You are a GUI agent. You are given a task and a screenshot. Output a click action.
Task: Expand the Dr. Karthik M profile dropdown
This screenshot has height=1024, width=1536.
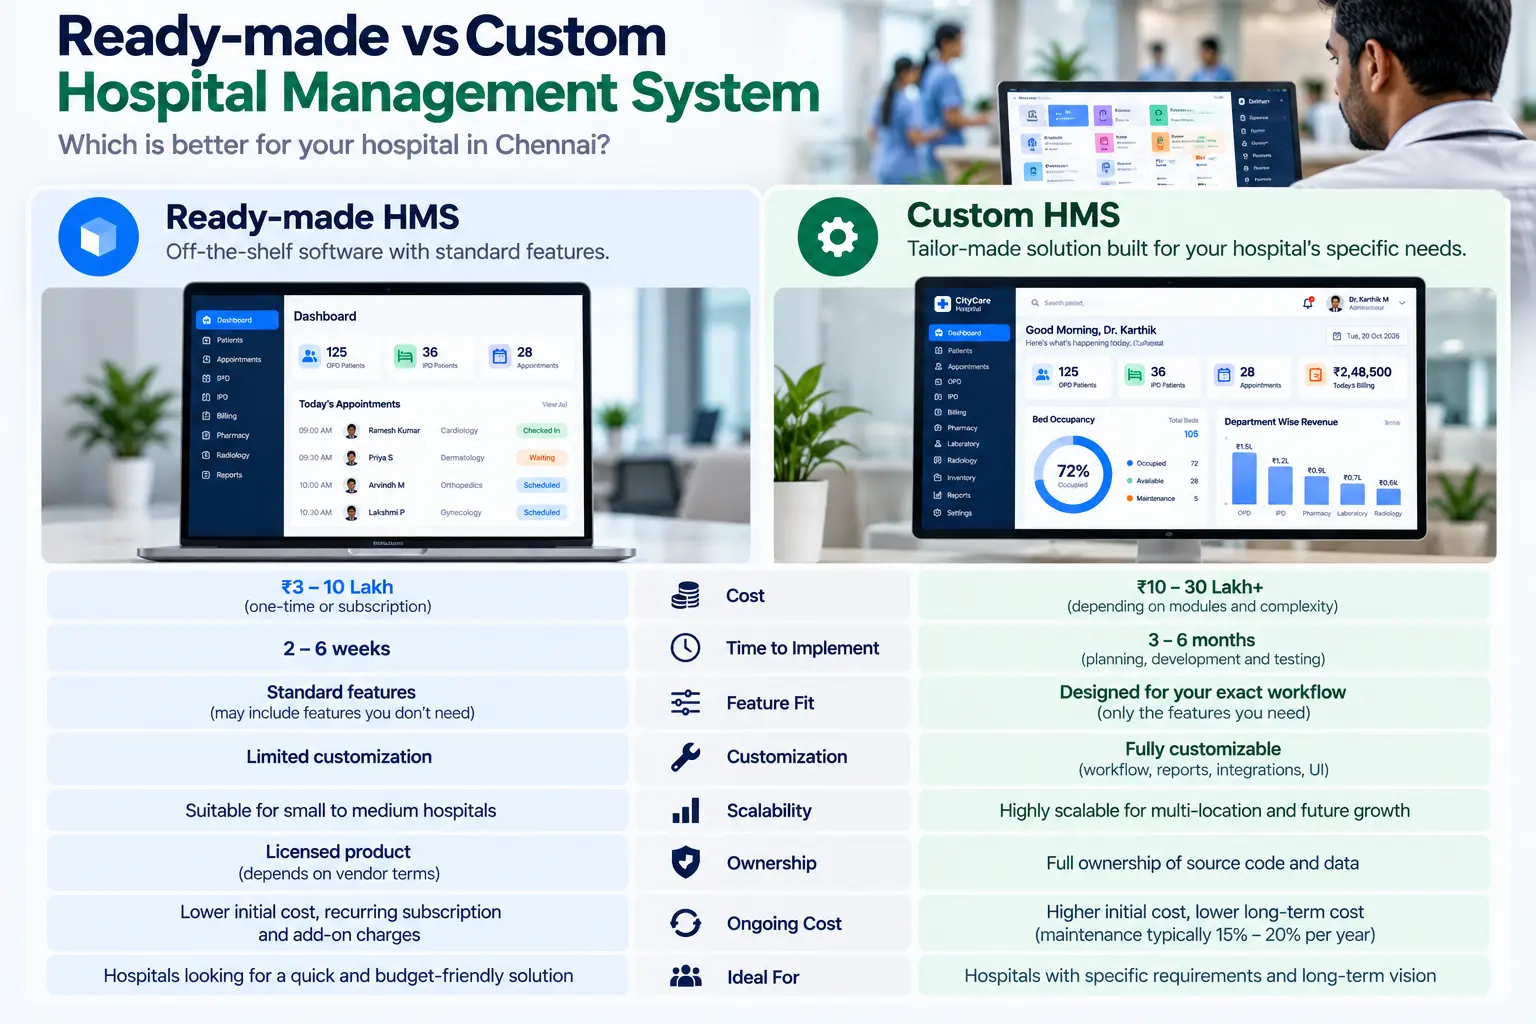pos(1402,303)
